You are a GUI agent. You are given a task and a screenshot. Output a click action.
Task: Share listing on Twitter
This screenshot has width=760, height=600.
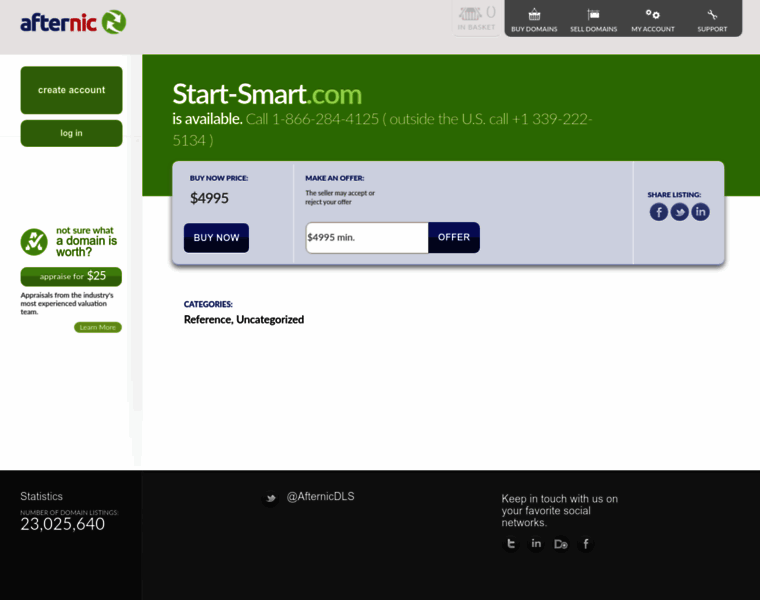click(680, 212)
